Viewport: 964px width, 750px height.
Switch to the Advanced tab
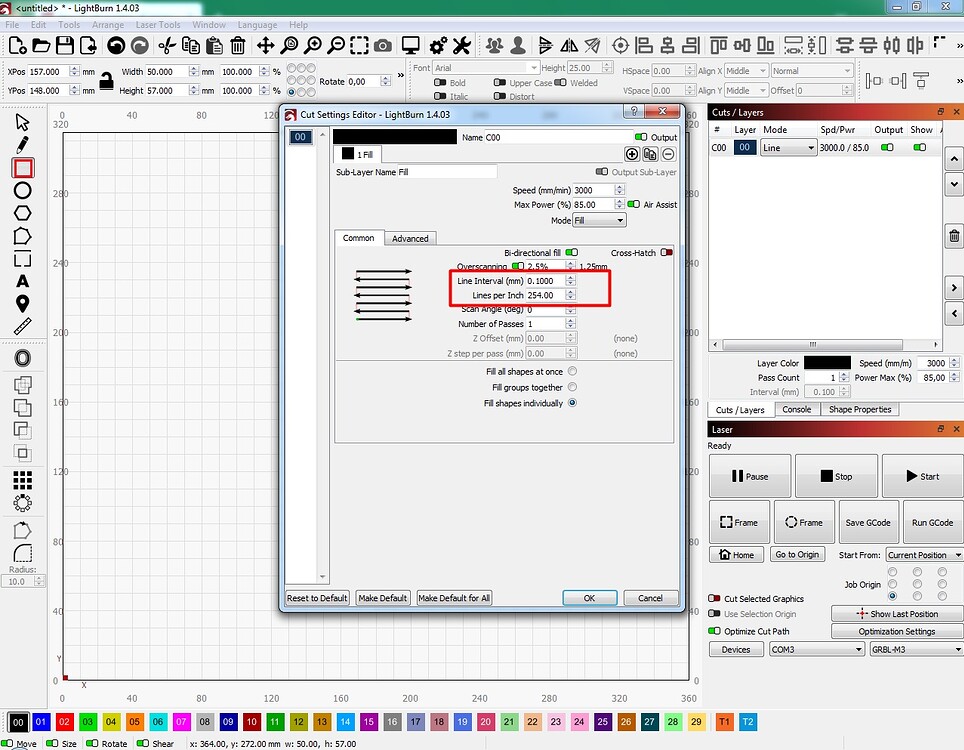[410, 239]
